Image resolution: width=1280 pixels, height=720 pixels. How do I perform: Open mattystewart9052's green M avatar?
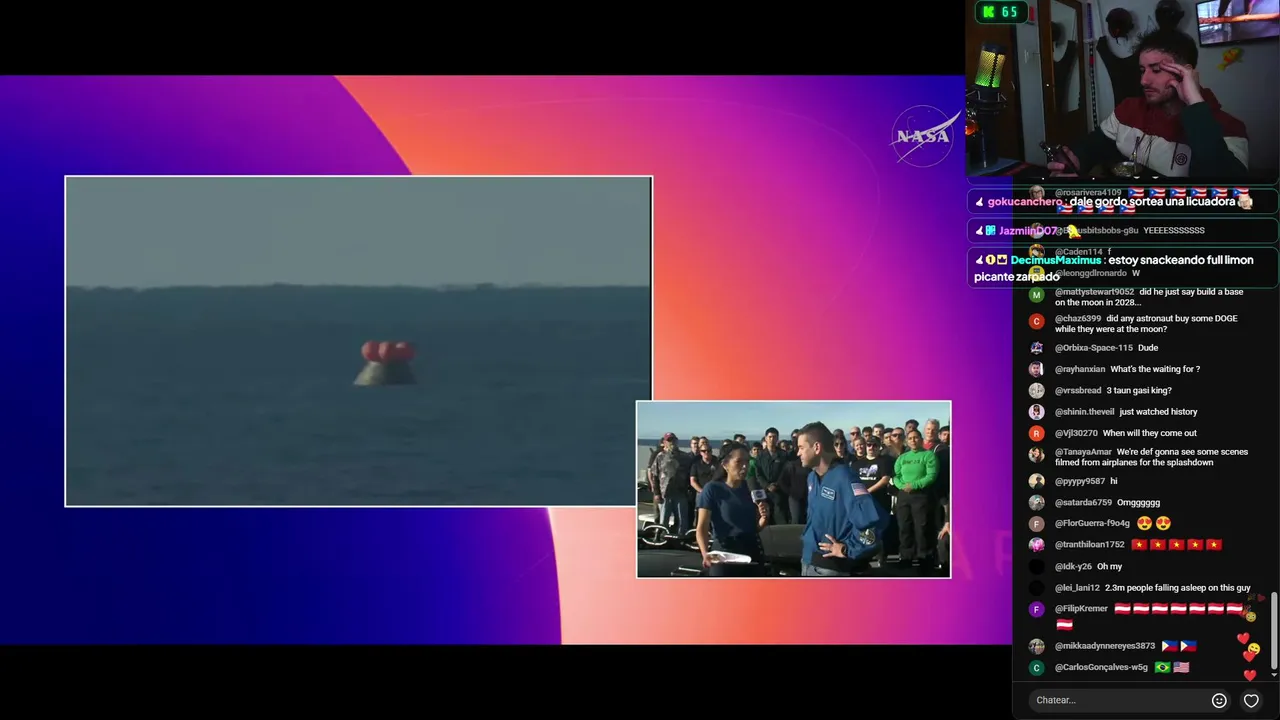(1037, 296)
